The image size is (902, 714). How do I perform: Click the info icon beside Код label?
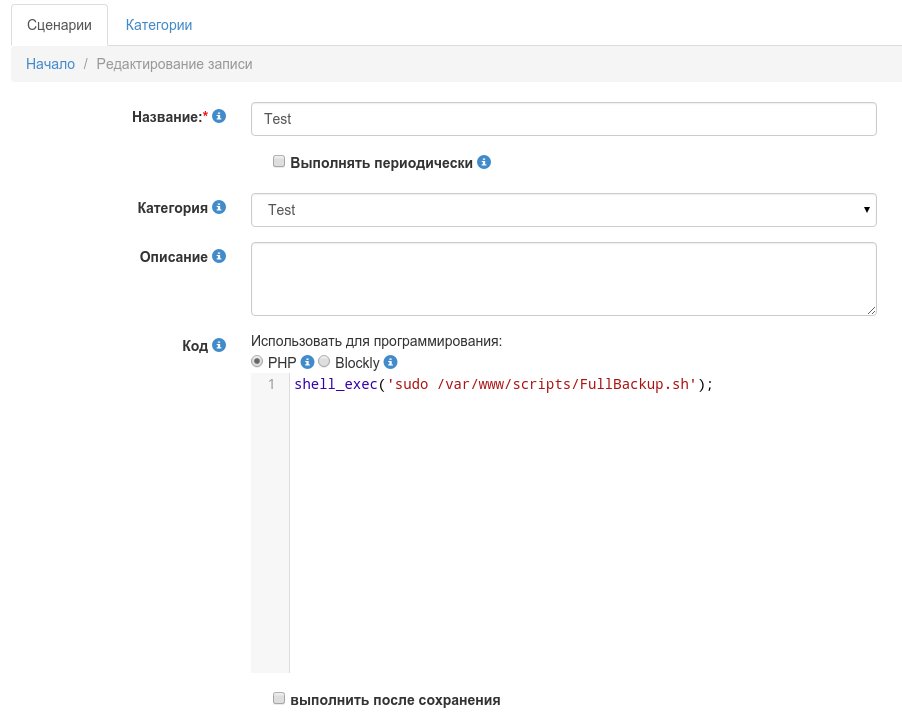click(x=219, y=345)
